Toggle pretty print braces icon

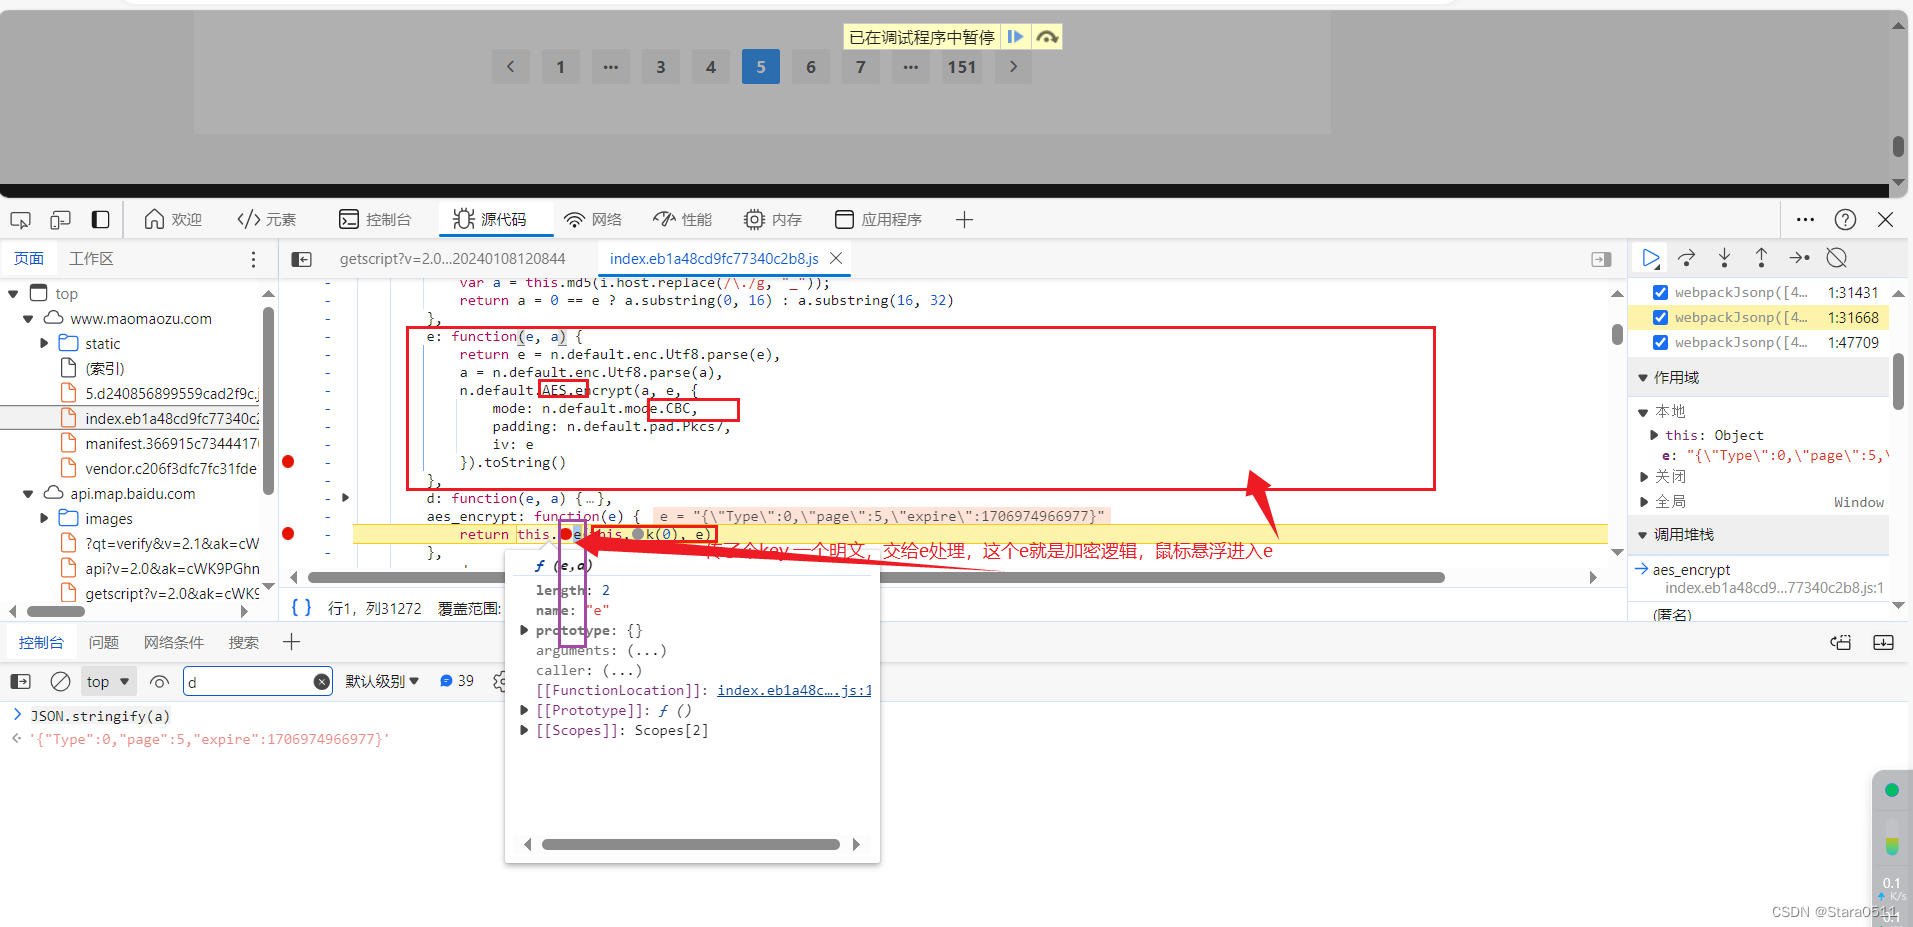(301, 607)
